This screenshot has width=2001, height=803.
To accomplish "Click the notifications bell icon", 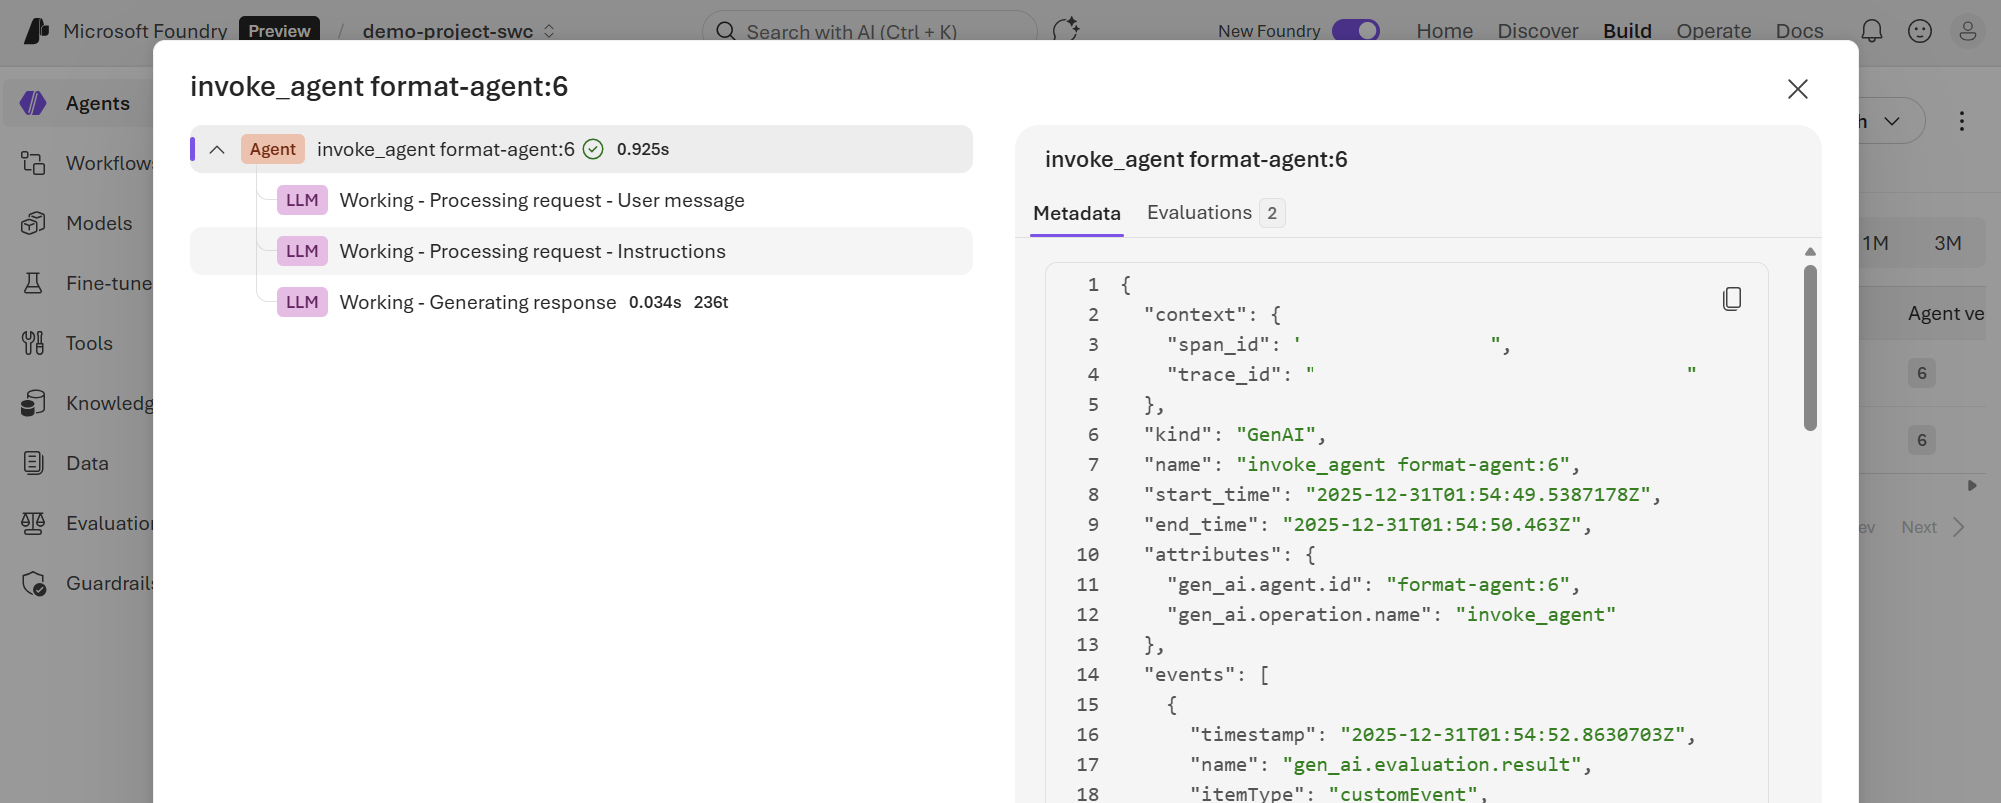I will pos(1872,31).
